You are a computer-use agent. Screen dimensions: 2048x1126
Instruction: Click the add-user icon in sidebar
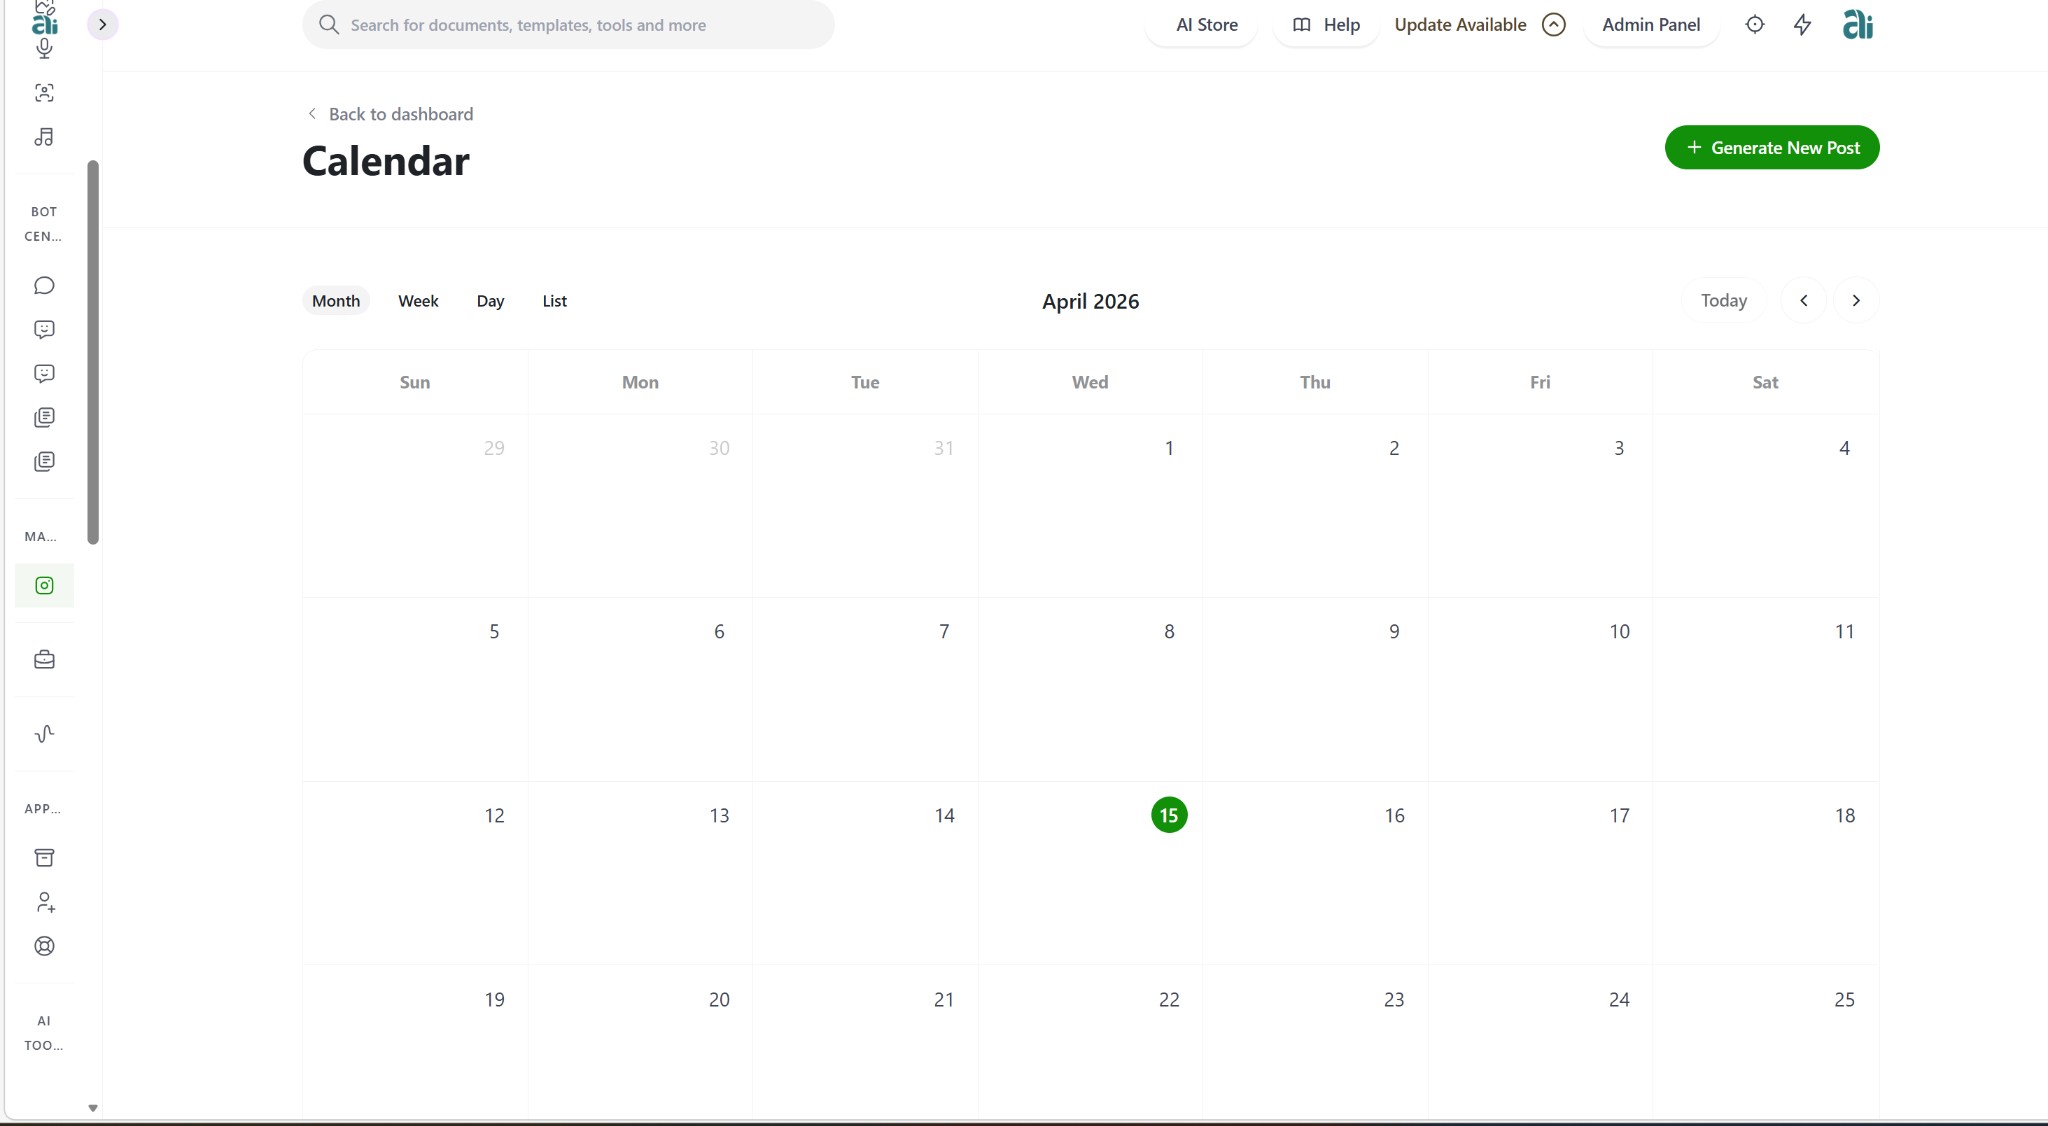[x=44, y=902]
